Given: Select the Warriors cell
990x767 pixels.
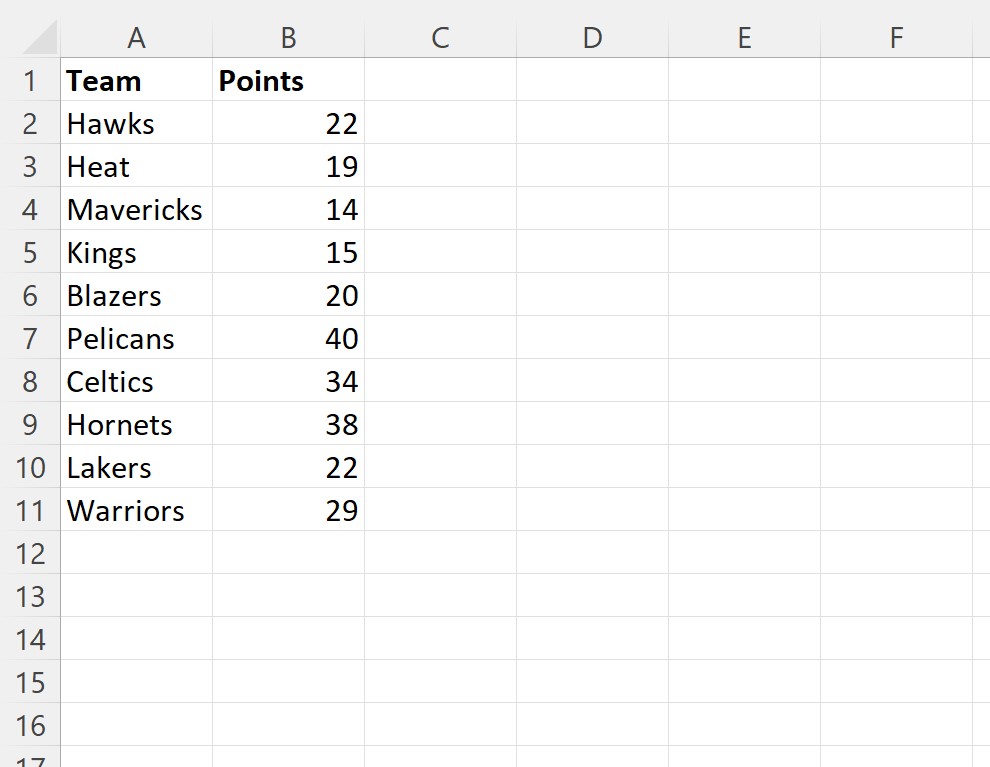Looking at the screenshot, I should pyautogui.click(x=136, y=510).
